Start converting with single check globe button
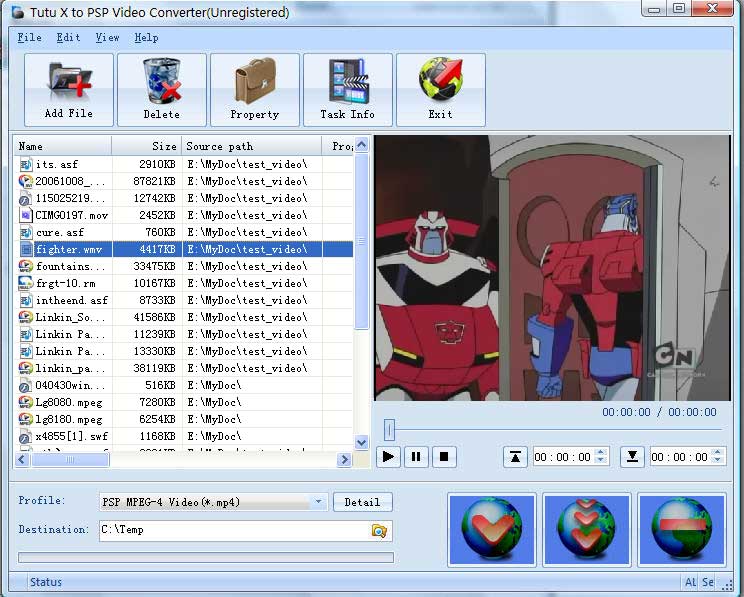Image resolution: width=744 pixels, height=597 pixels. [492, 530]
